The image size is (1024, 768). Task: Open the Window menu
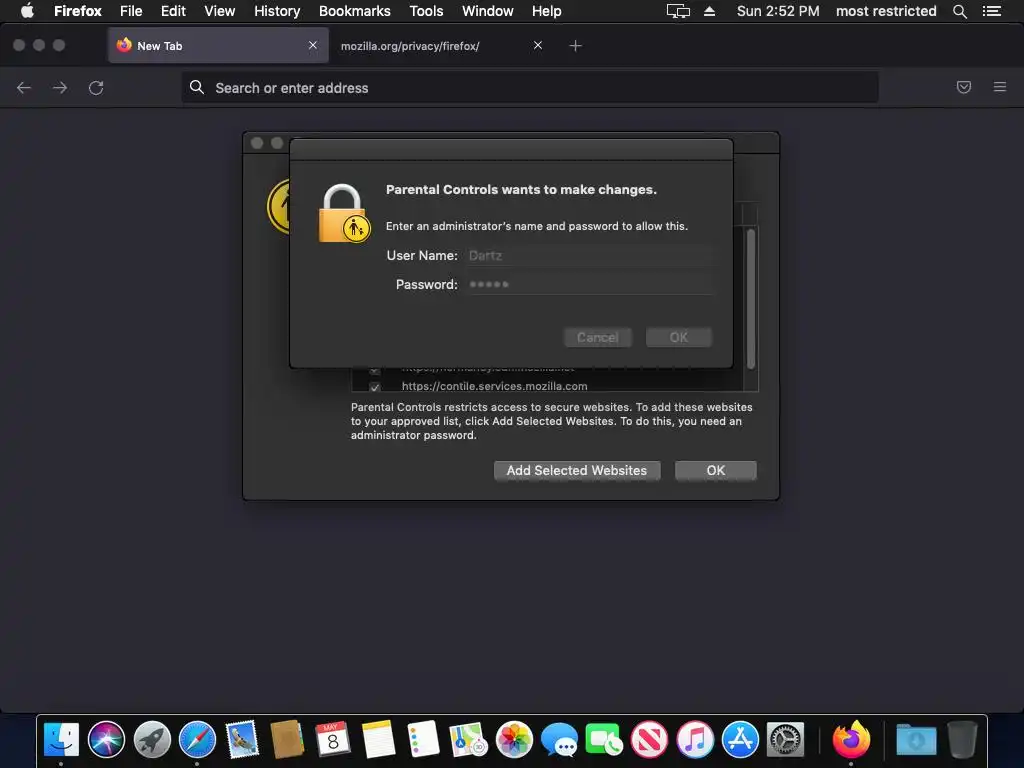[x=488, y=11]
